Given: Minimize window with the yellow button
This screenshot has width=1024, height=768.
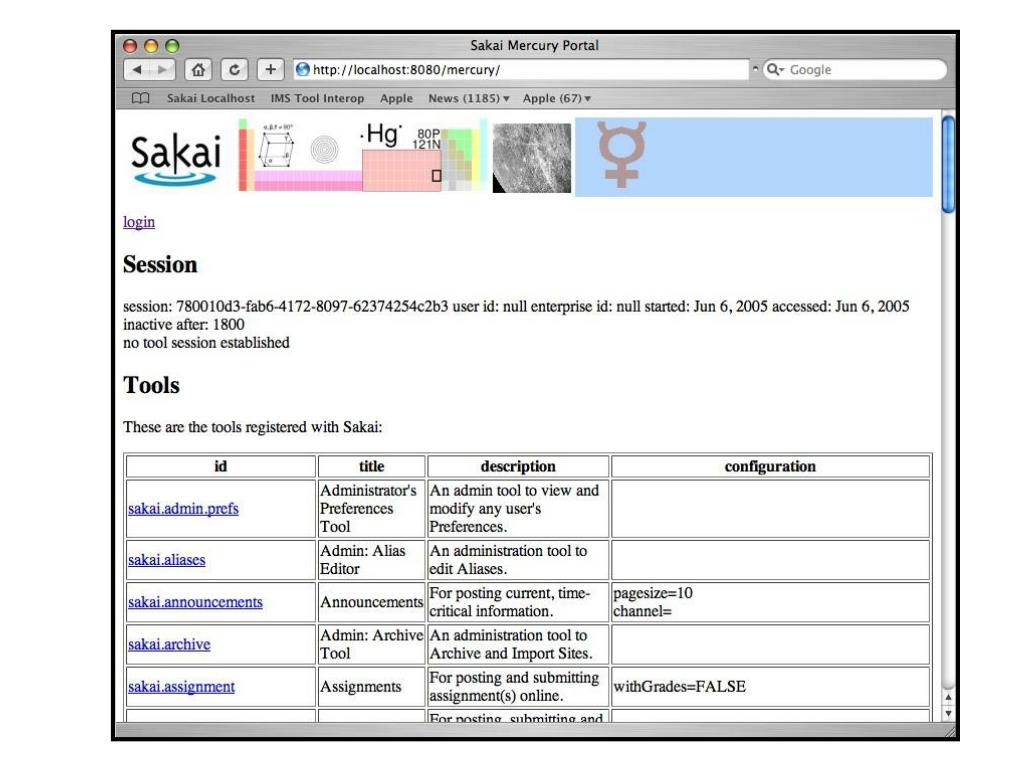Looking at the screenshot, I should 151,46.
